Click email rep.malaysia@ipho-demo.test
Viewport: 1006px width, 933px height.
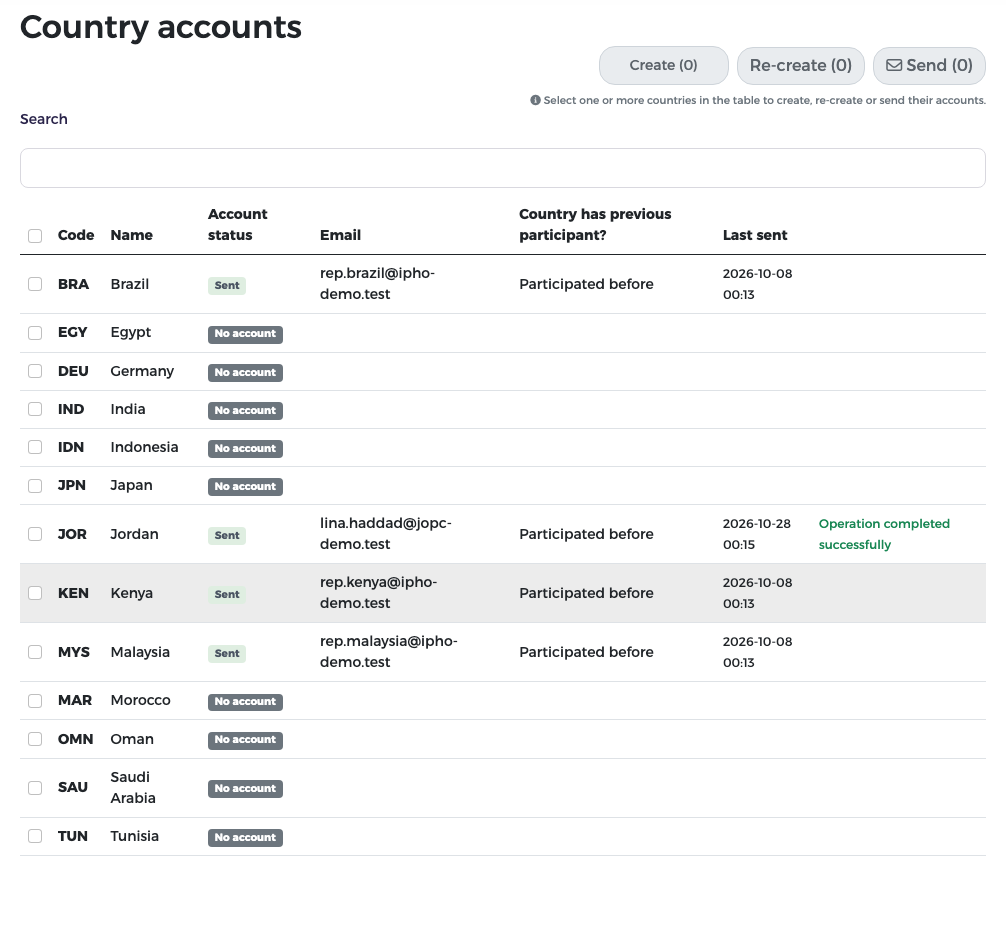(389, 652)
